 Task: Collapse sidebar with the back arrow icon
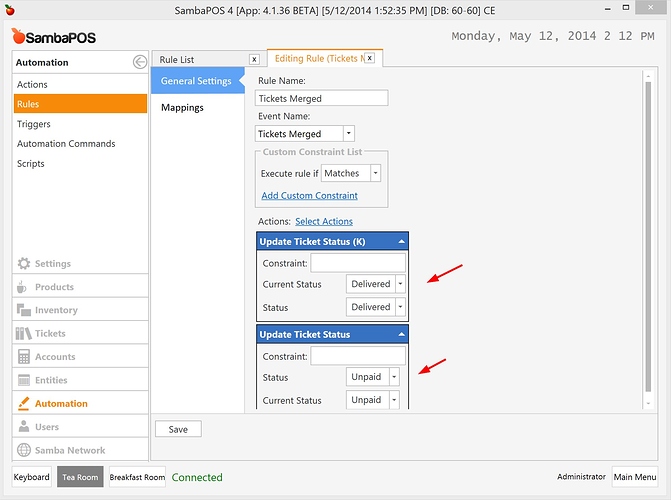pyautogui.click(x=139, y=62)
